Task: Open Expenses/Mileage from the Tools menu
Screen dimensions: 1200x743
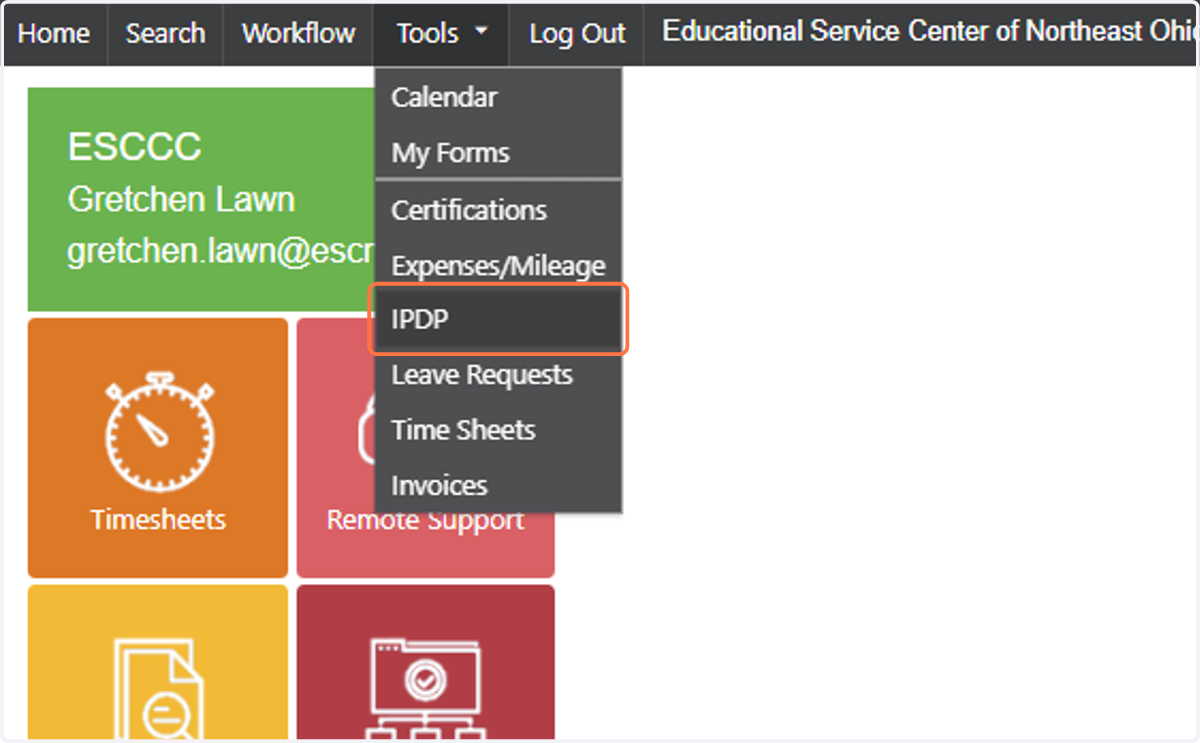Action: [499, 266]
